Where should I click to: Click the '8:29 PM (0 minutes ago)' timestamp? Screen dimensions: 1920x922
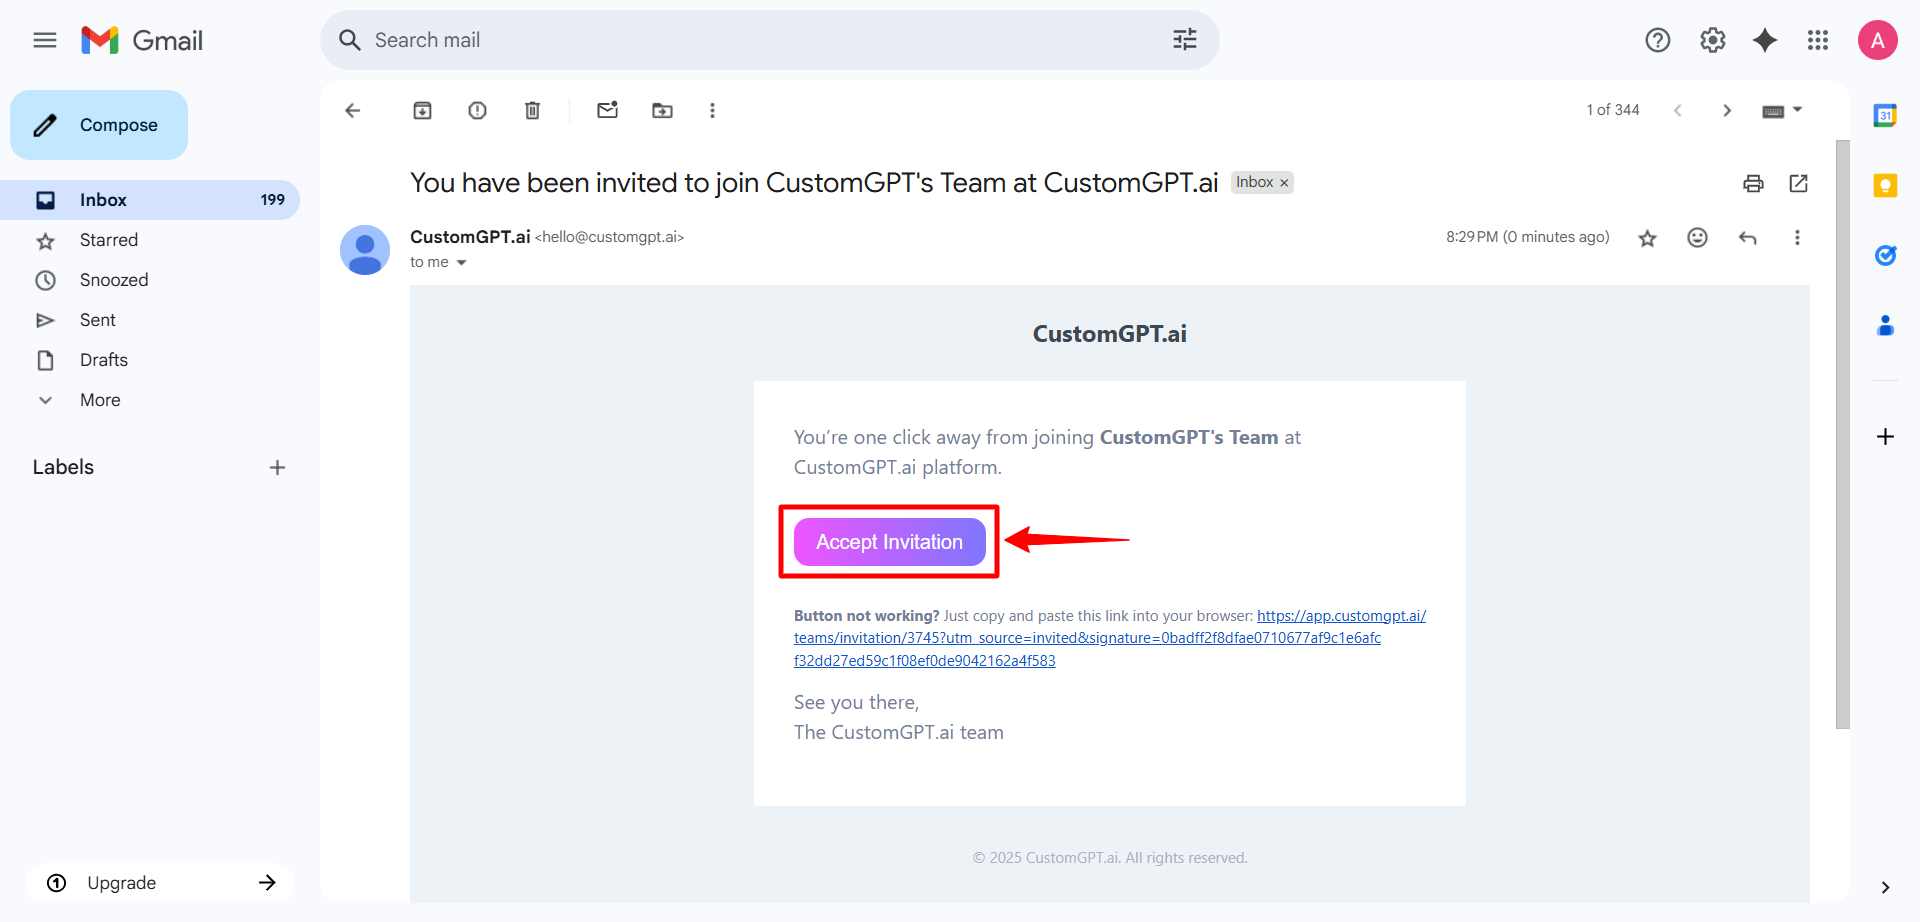(x=1528, y=237)
